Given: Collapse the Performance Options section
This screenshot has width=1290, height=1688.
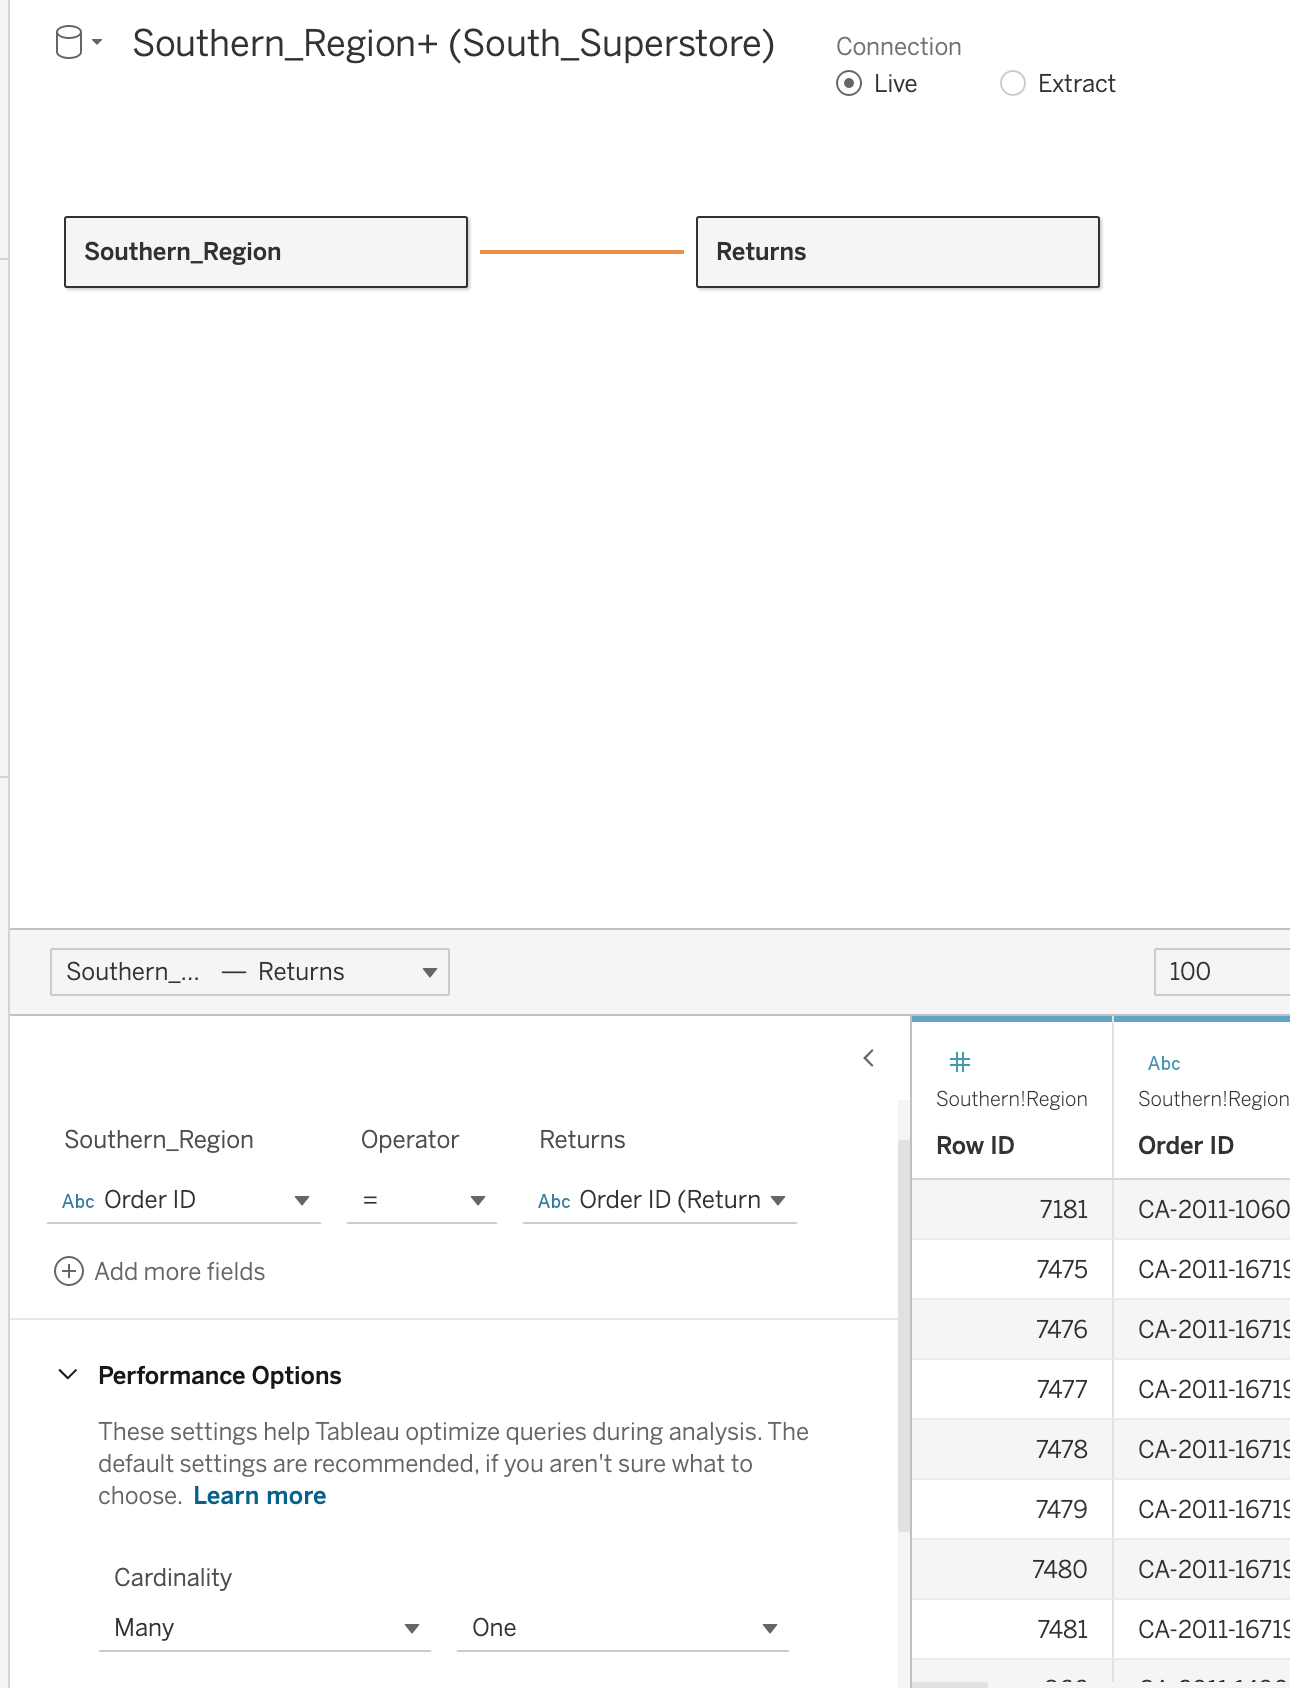Looking at the screenshot, I should (68, 1374).
